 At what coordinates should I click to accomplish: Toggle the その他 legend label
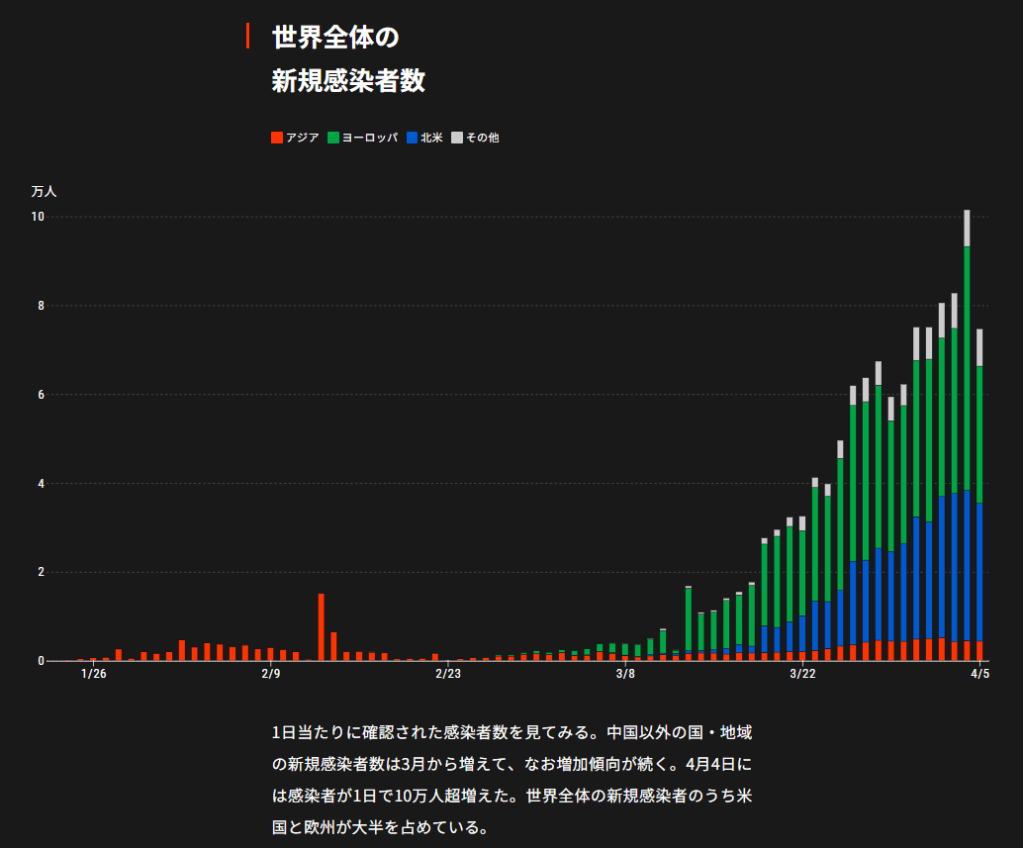482,138
